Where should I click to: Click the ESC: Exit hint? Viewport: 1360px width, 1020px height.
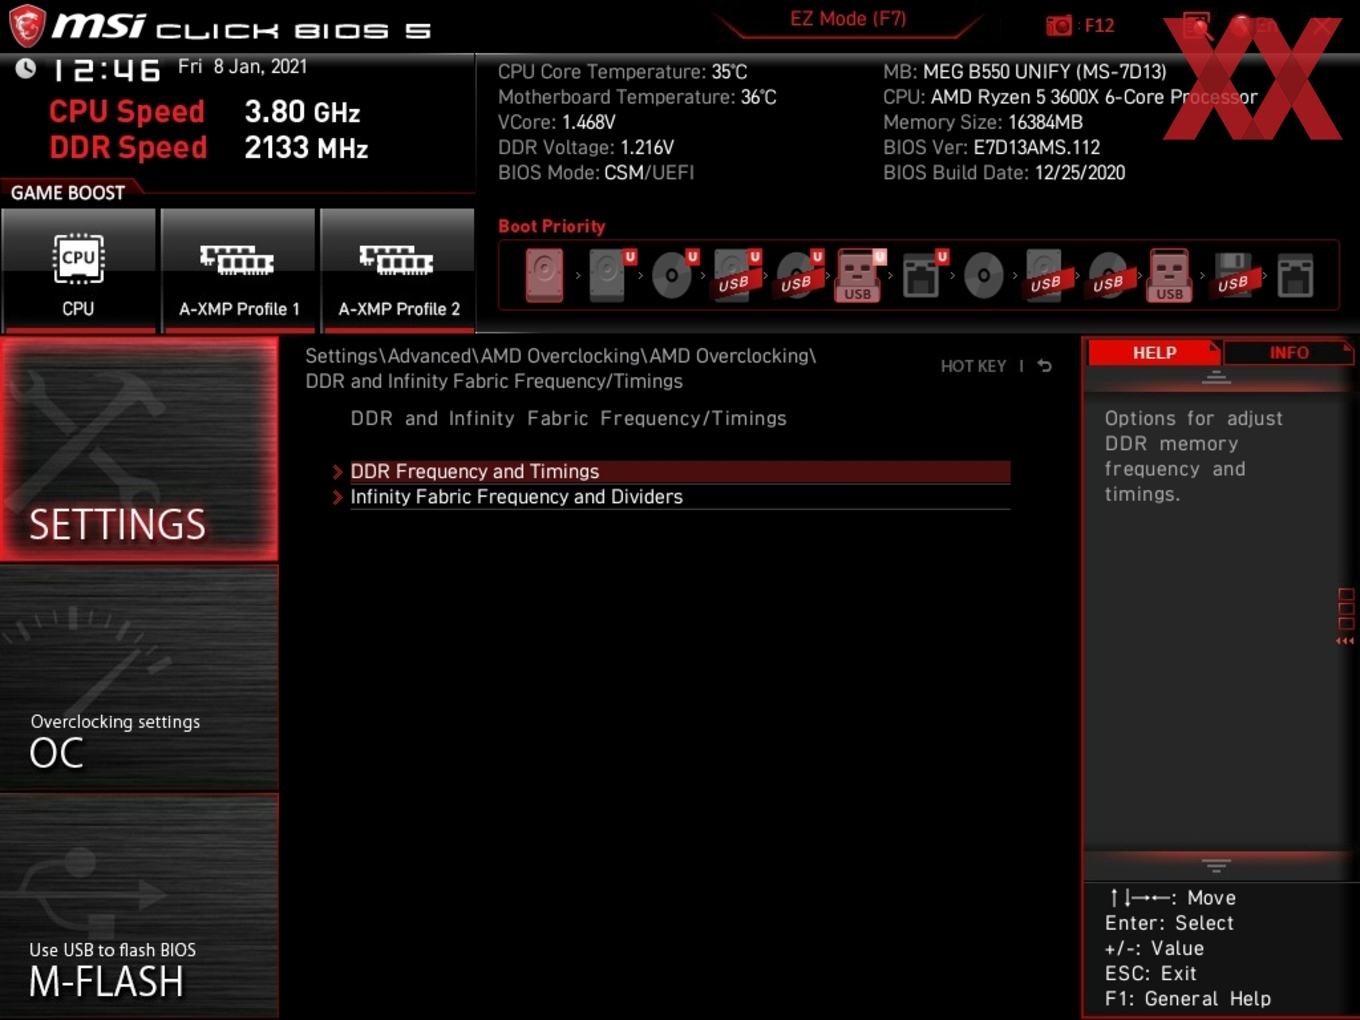tap(1150, 973)
